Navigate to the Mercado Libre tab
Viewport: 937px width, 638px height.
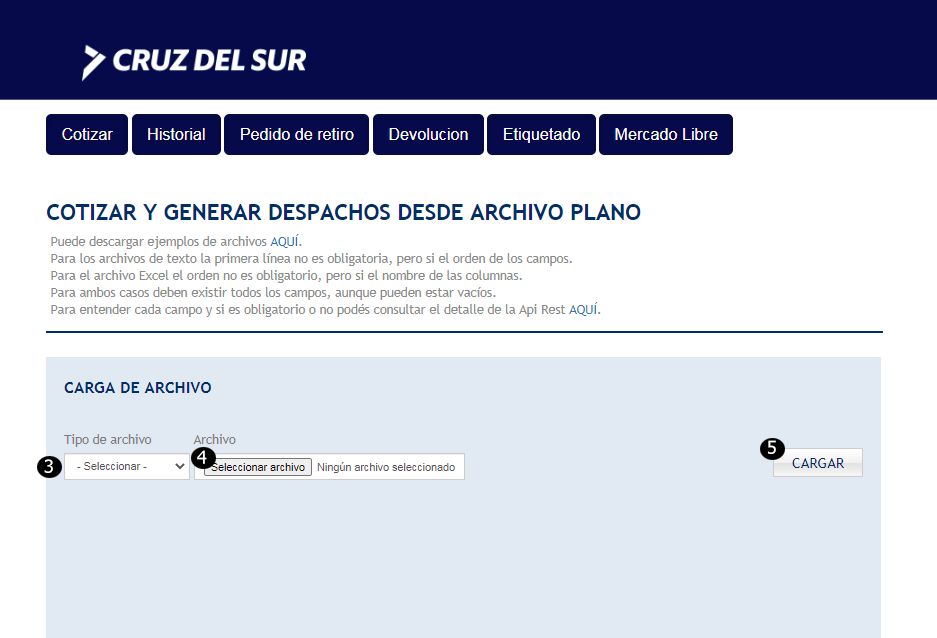pos(665,135)
